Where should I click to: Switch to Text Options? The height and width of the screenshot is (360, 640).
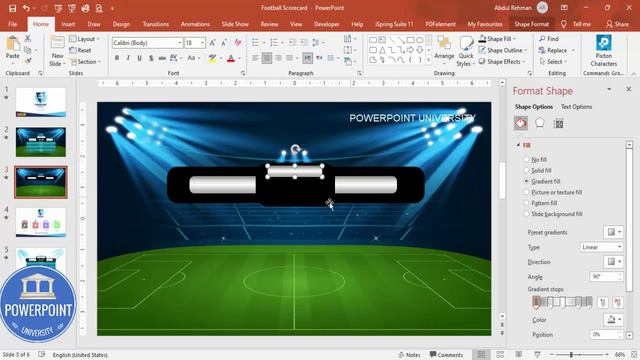[576, 107]
